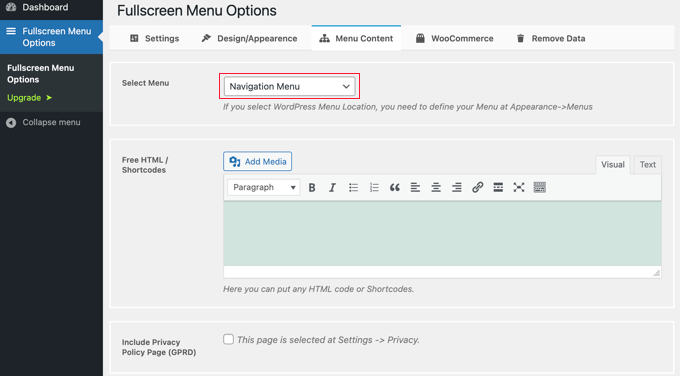Align text center
The height and width of the screenshot is (376, 680).
(x=436, y=187)
